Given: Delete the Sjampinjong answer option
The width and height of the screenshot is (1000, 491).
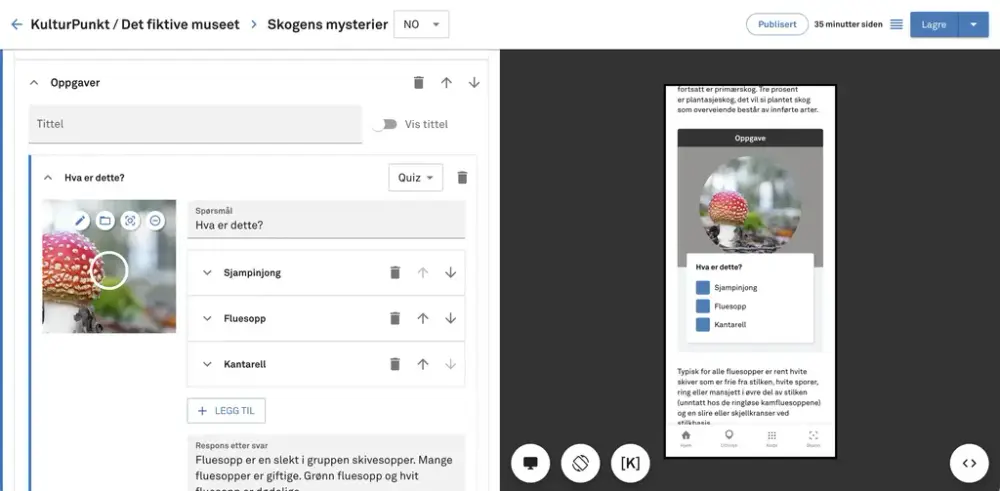Looking at the screenshot, I should point(395,273).
